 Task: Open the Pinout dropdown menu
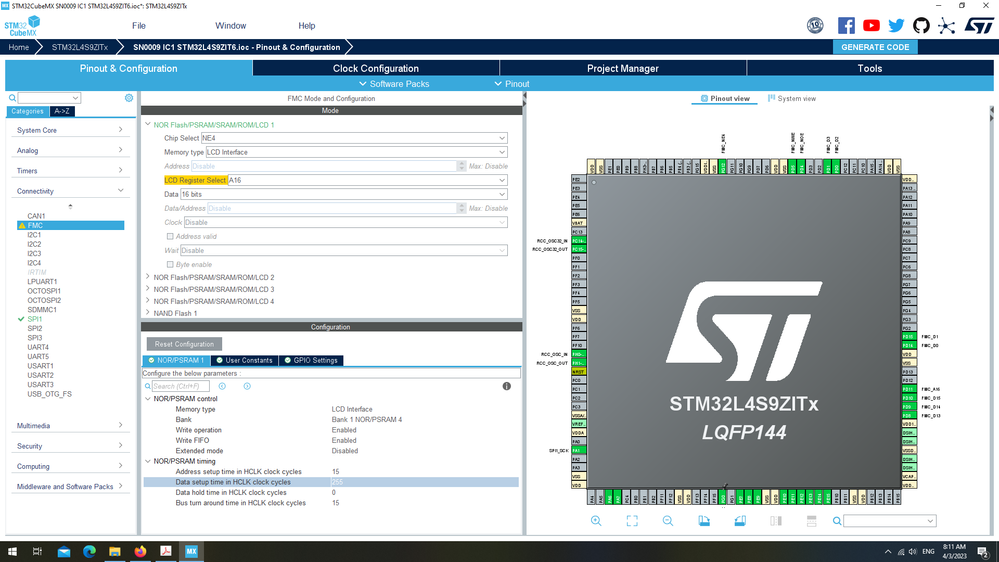pyautogui.click(x=512, y=84)
